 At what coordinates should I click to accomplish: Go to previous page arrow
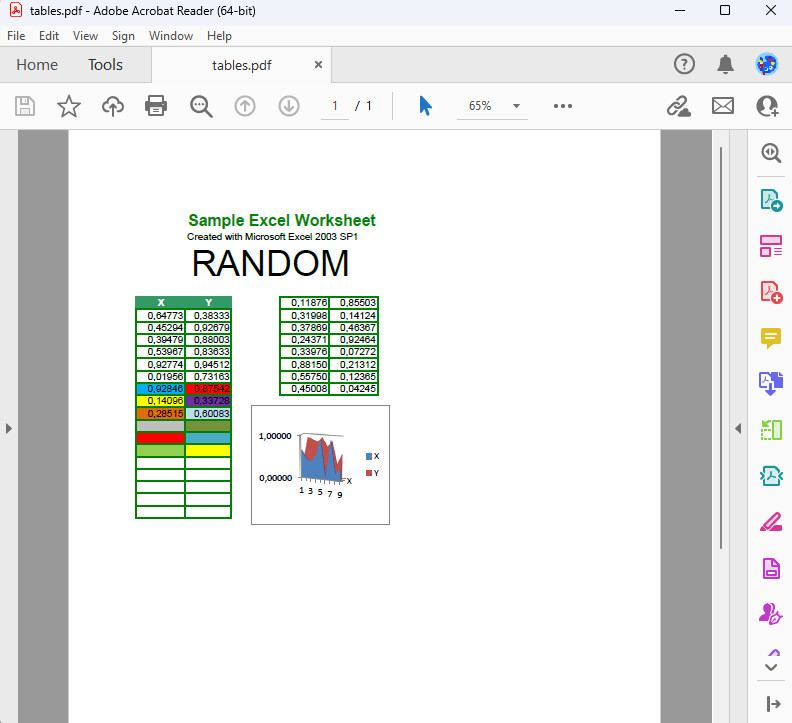point(245,106)
